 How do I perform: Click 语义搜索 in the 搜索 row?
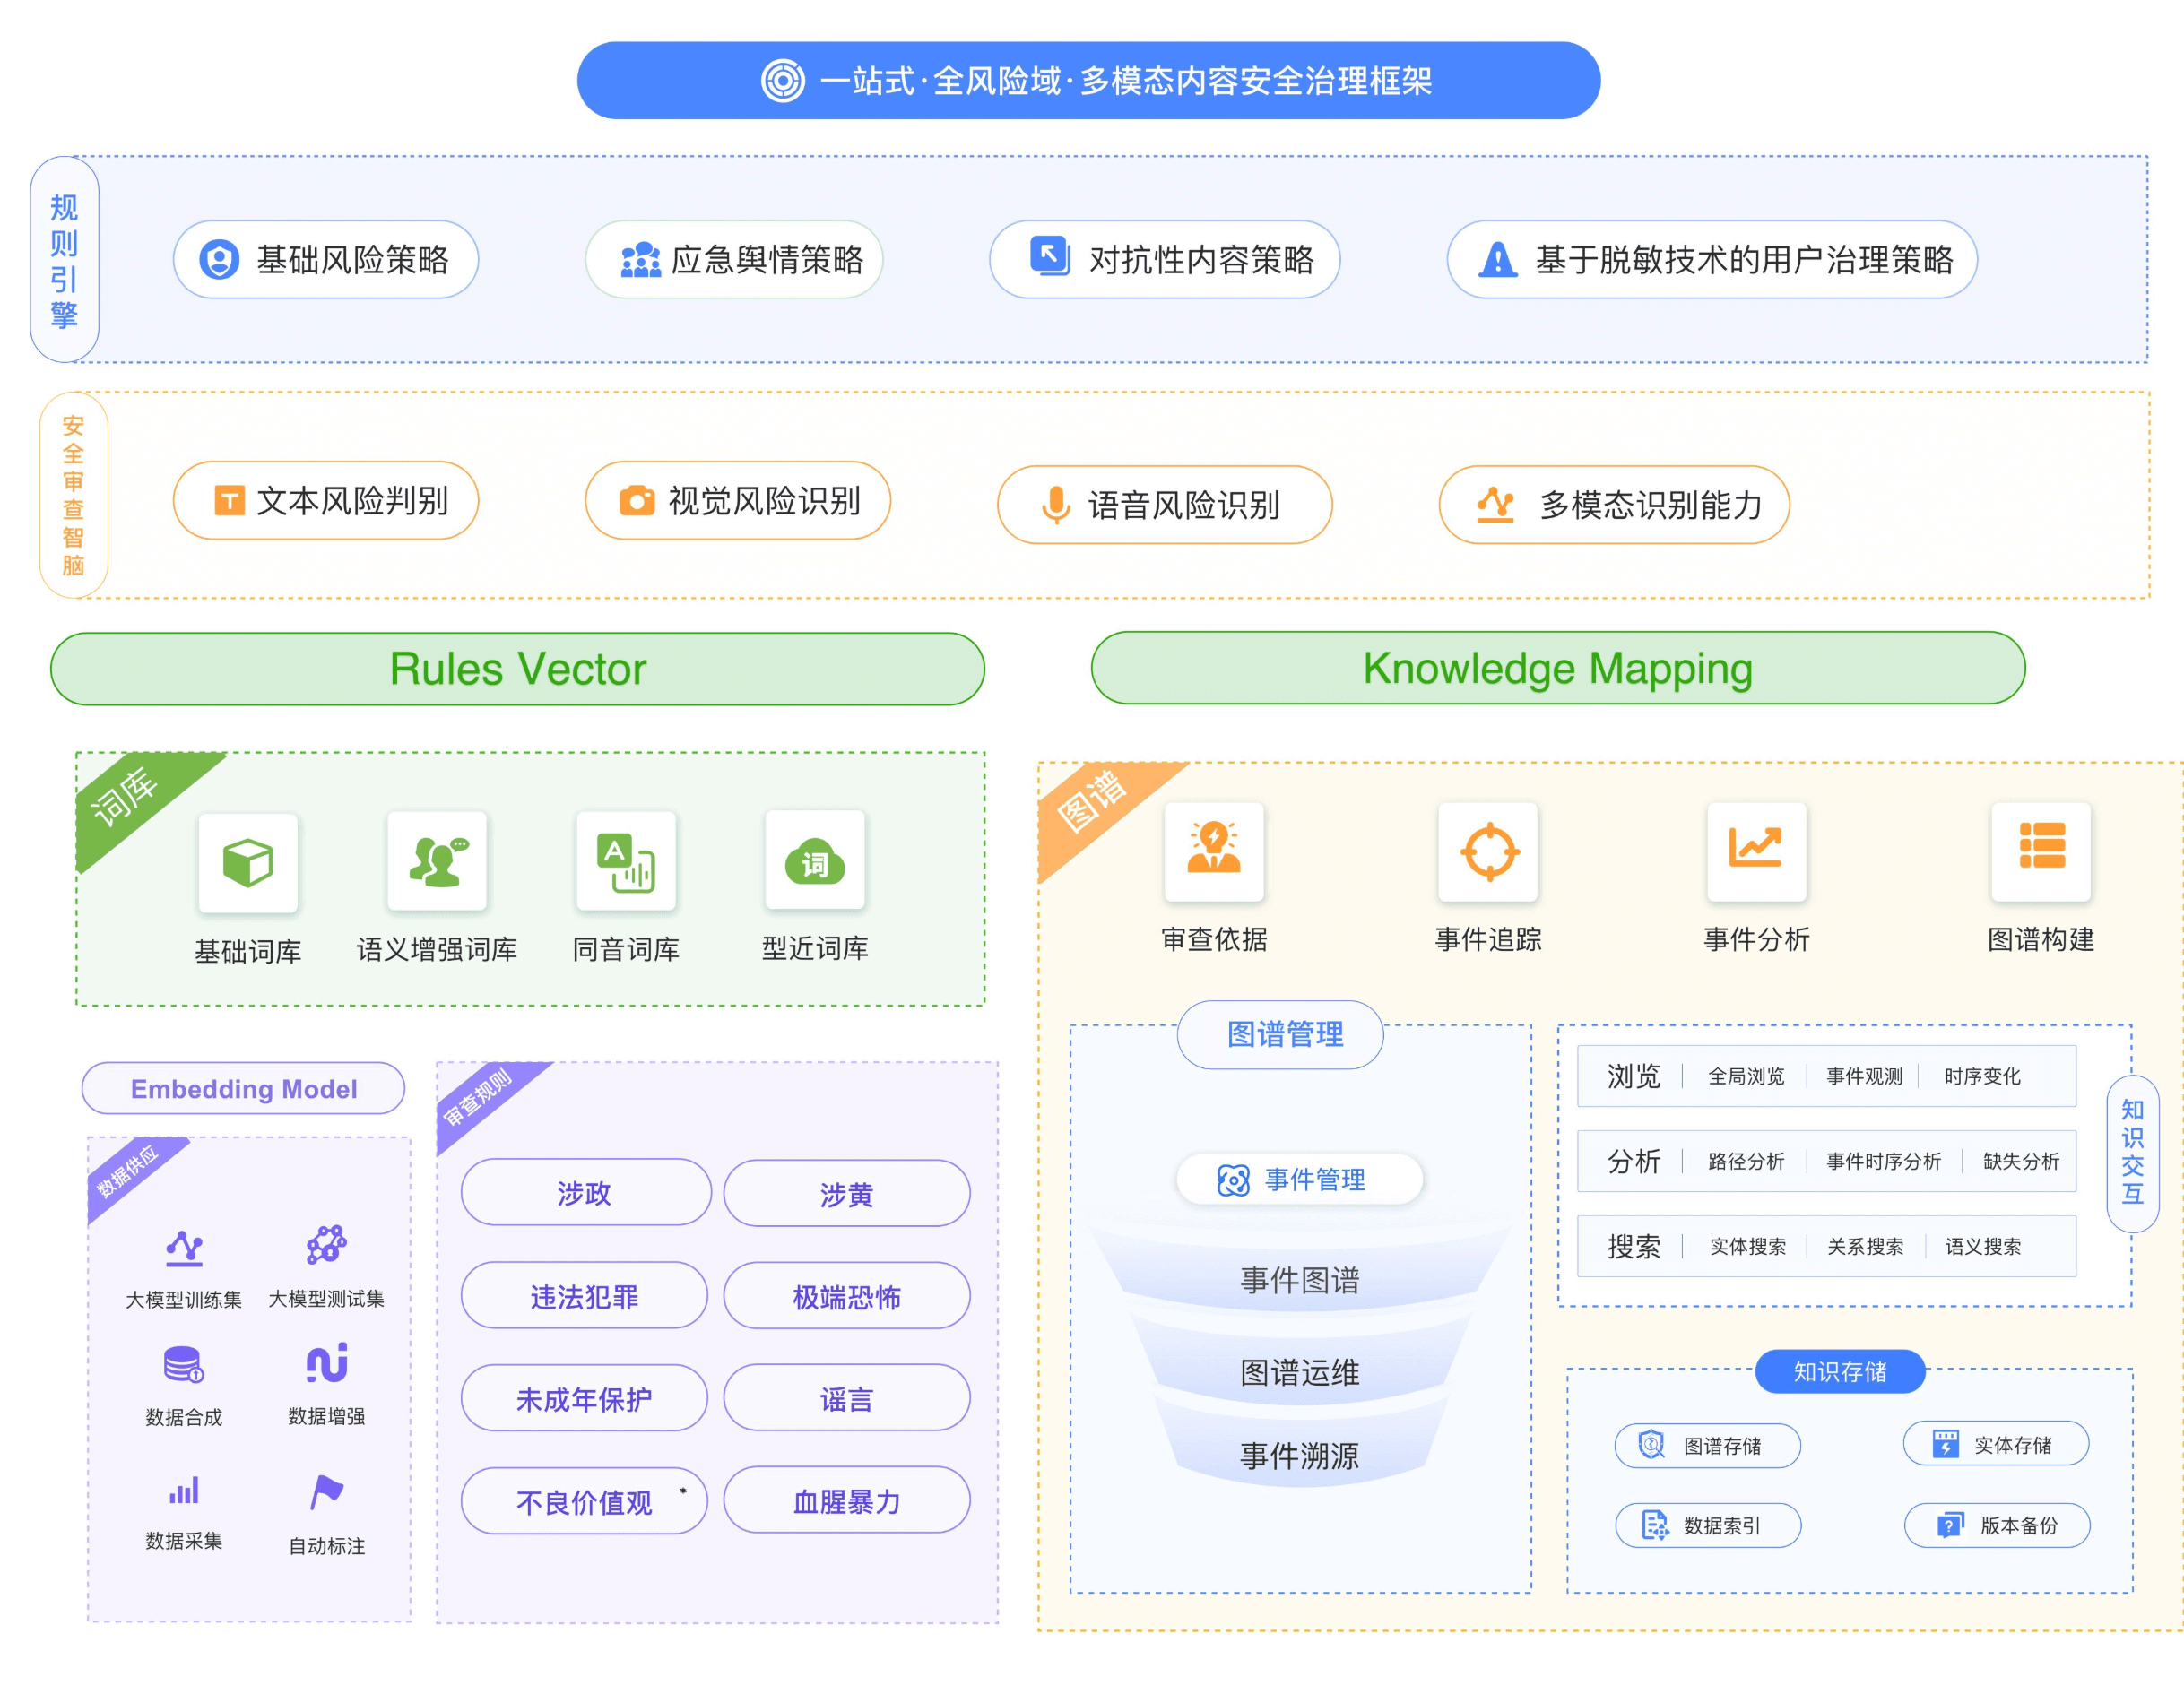pyautogui.click(x=1983, y=1246)
